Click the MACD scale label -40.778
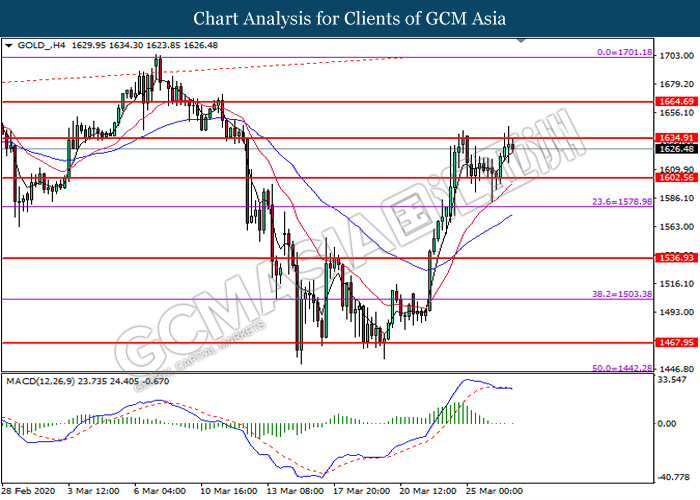The image size is (700, 500). 673,477
